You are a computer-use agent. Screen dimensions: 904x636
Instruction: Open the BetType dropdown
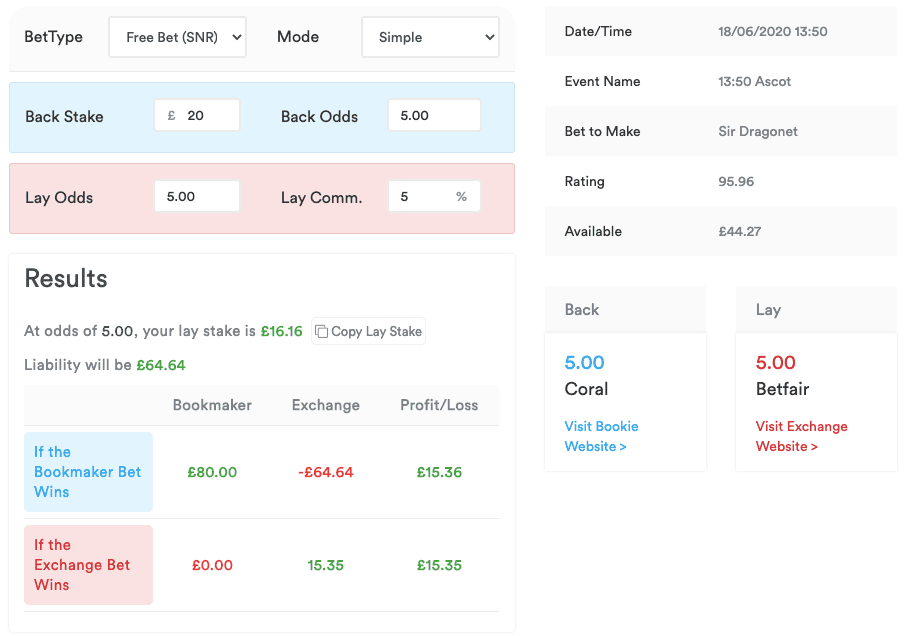pos(177,37)
